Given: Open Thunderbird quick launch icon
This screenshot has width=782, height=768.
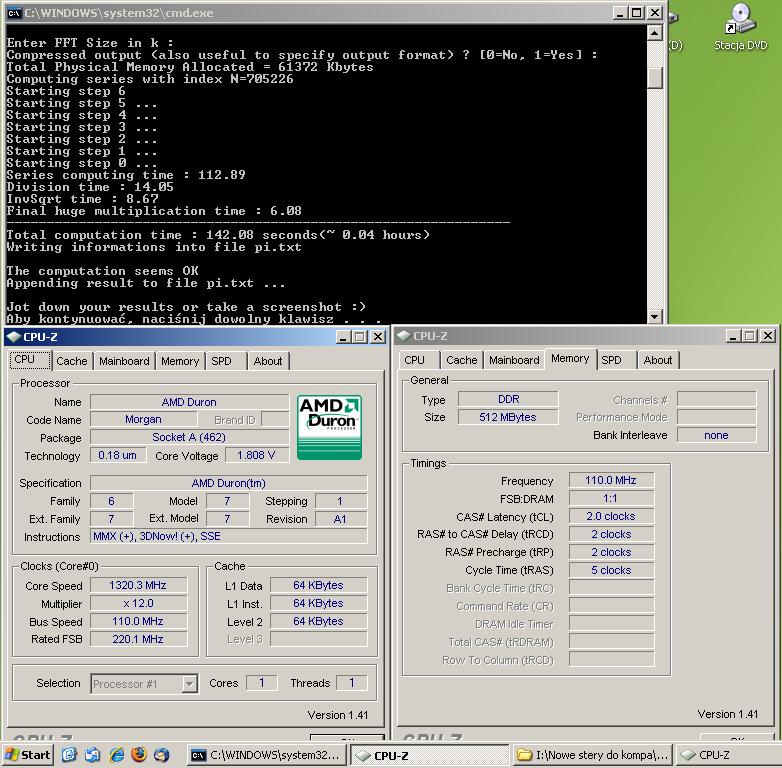Looking at the screenshot, I should tap(162, 755).
